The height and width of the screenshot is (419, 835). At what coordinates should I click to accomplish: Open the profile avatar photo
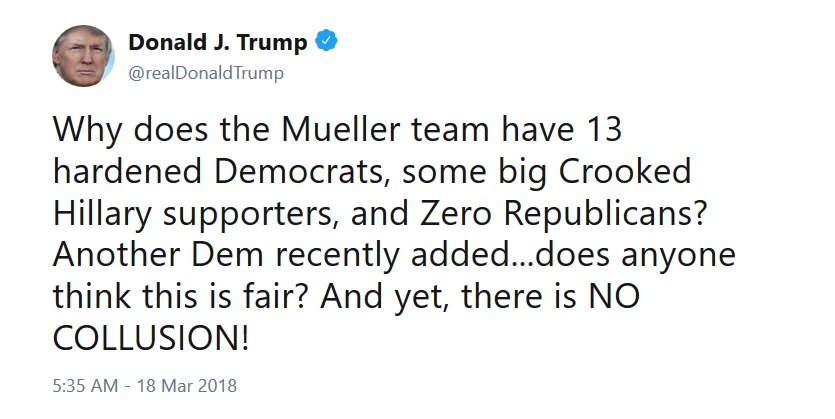coord(83,55)
